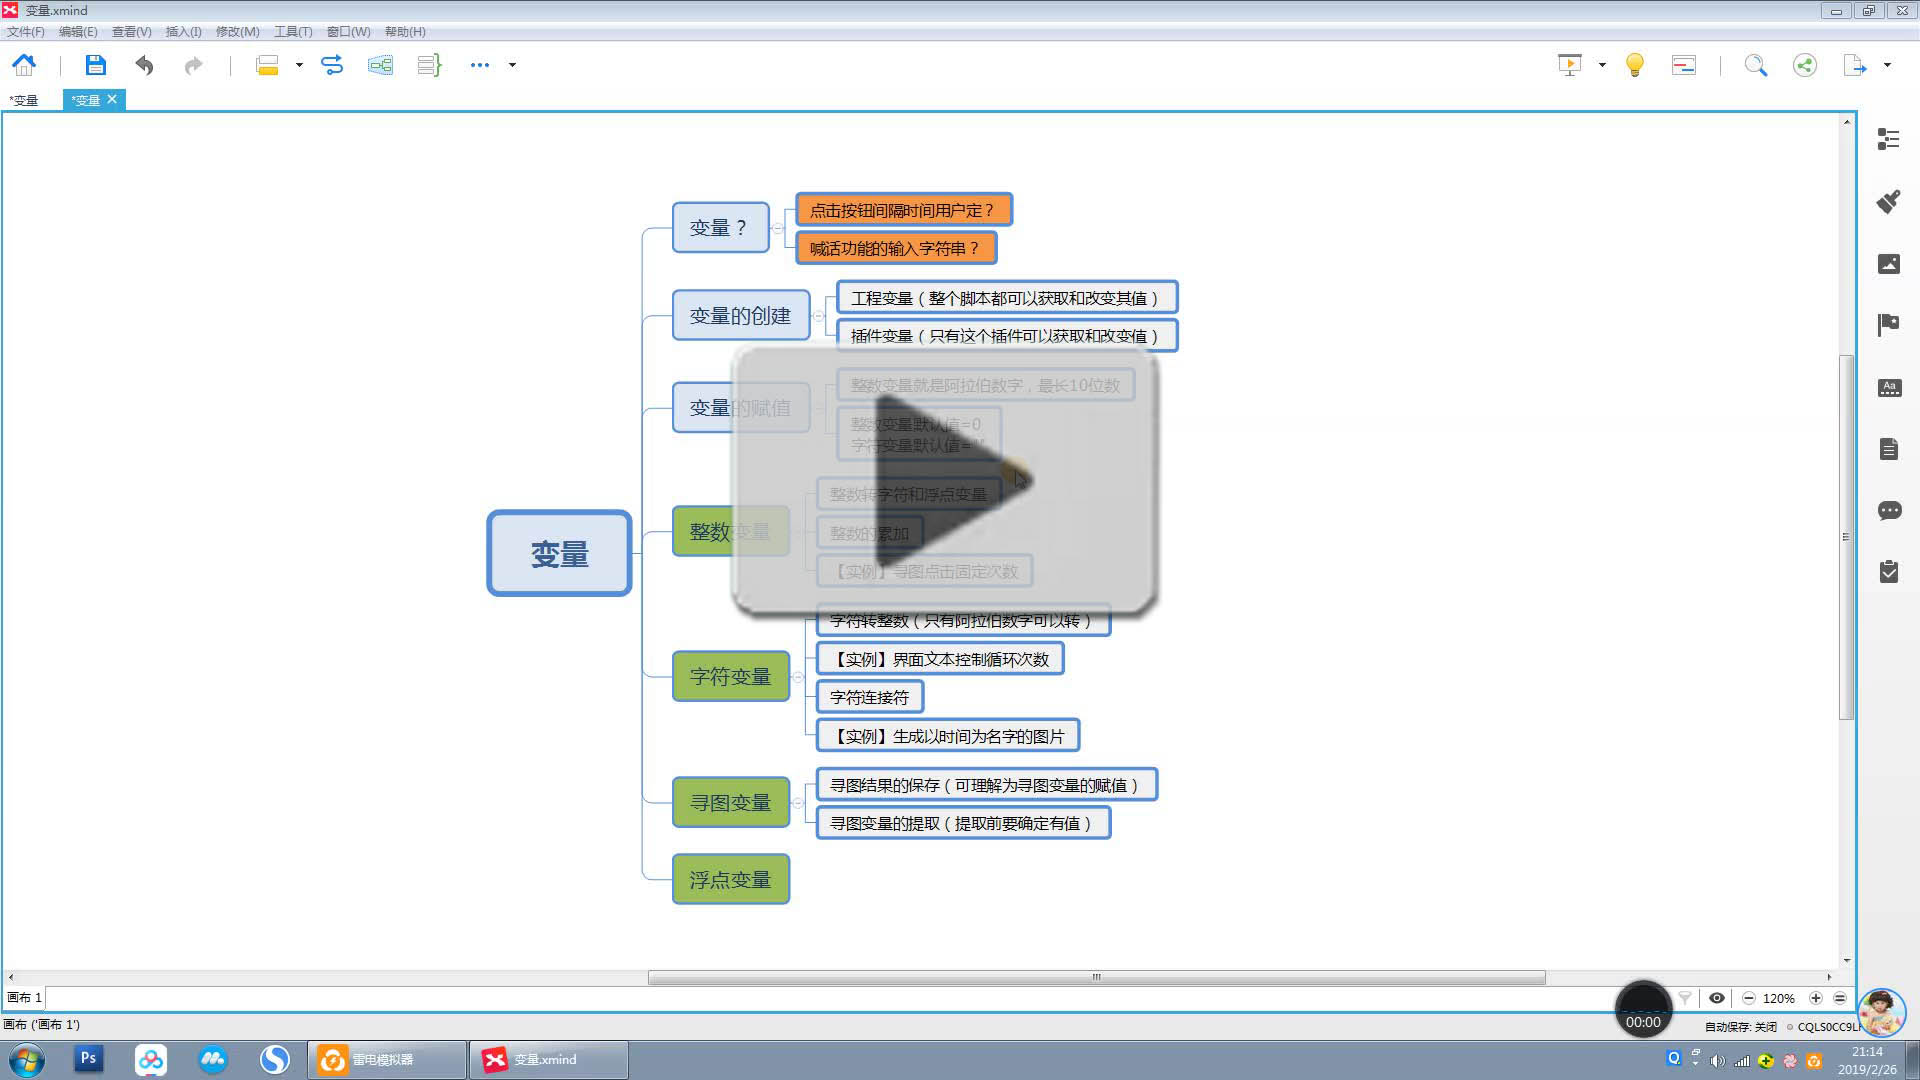Expand the more-tools dropdown arrow
This screenshot has width=1920, height=1080.
[x=512, y=65]
